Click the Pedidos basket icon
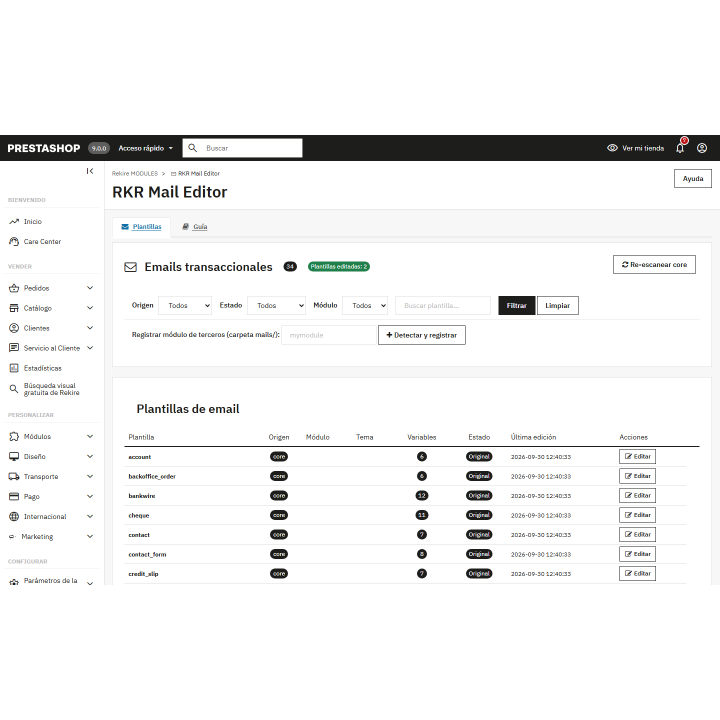The image size is (720, 720). (14, 288)
